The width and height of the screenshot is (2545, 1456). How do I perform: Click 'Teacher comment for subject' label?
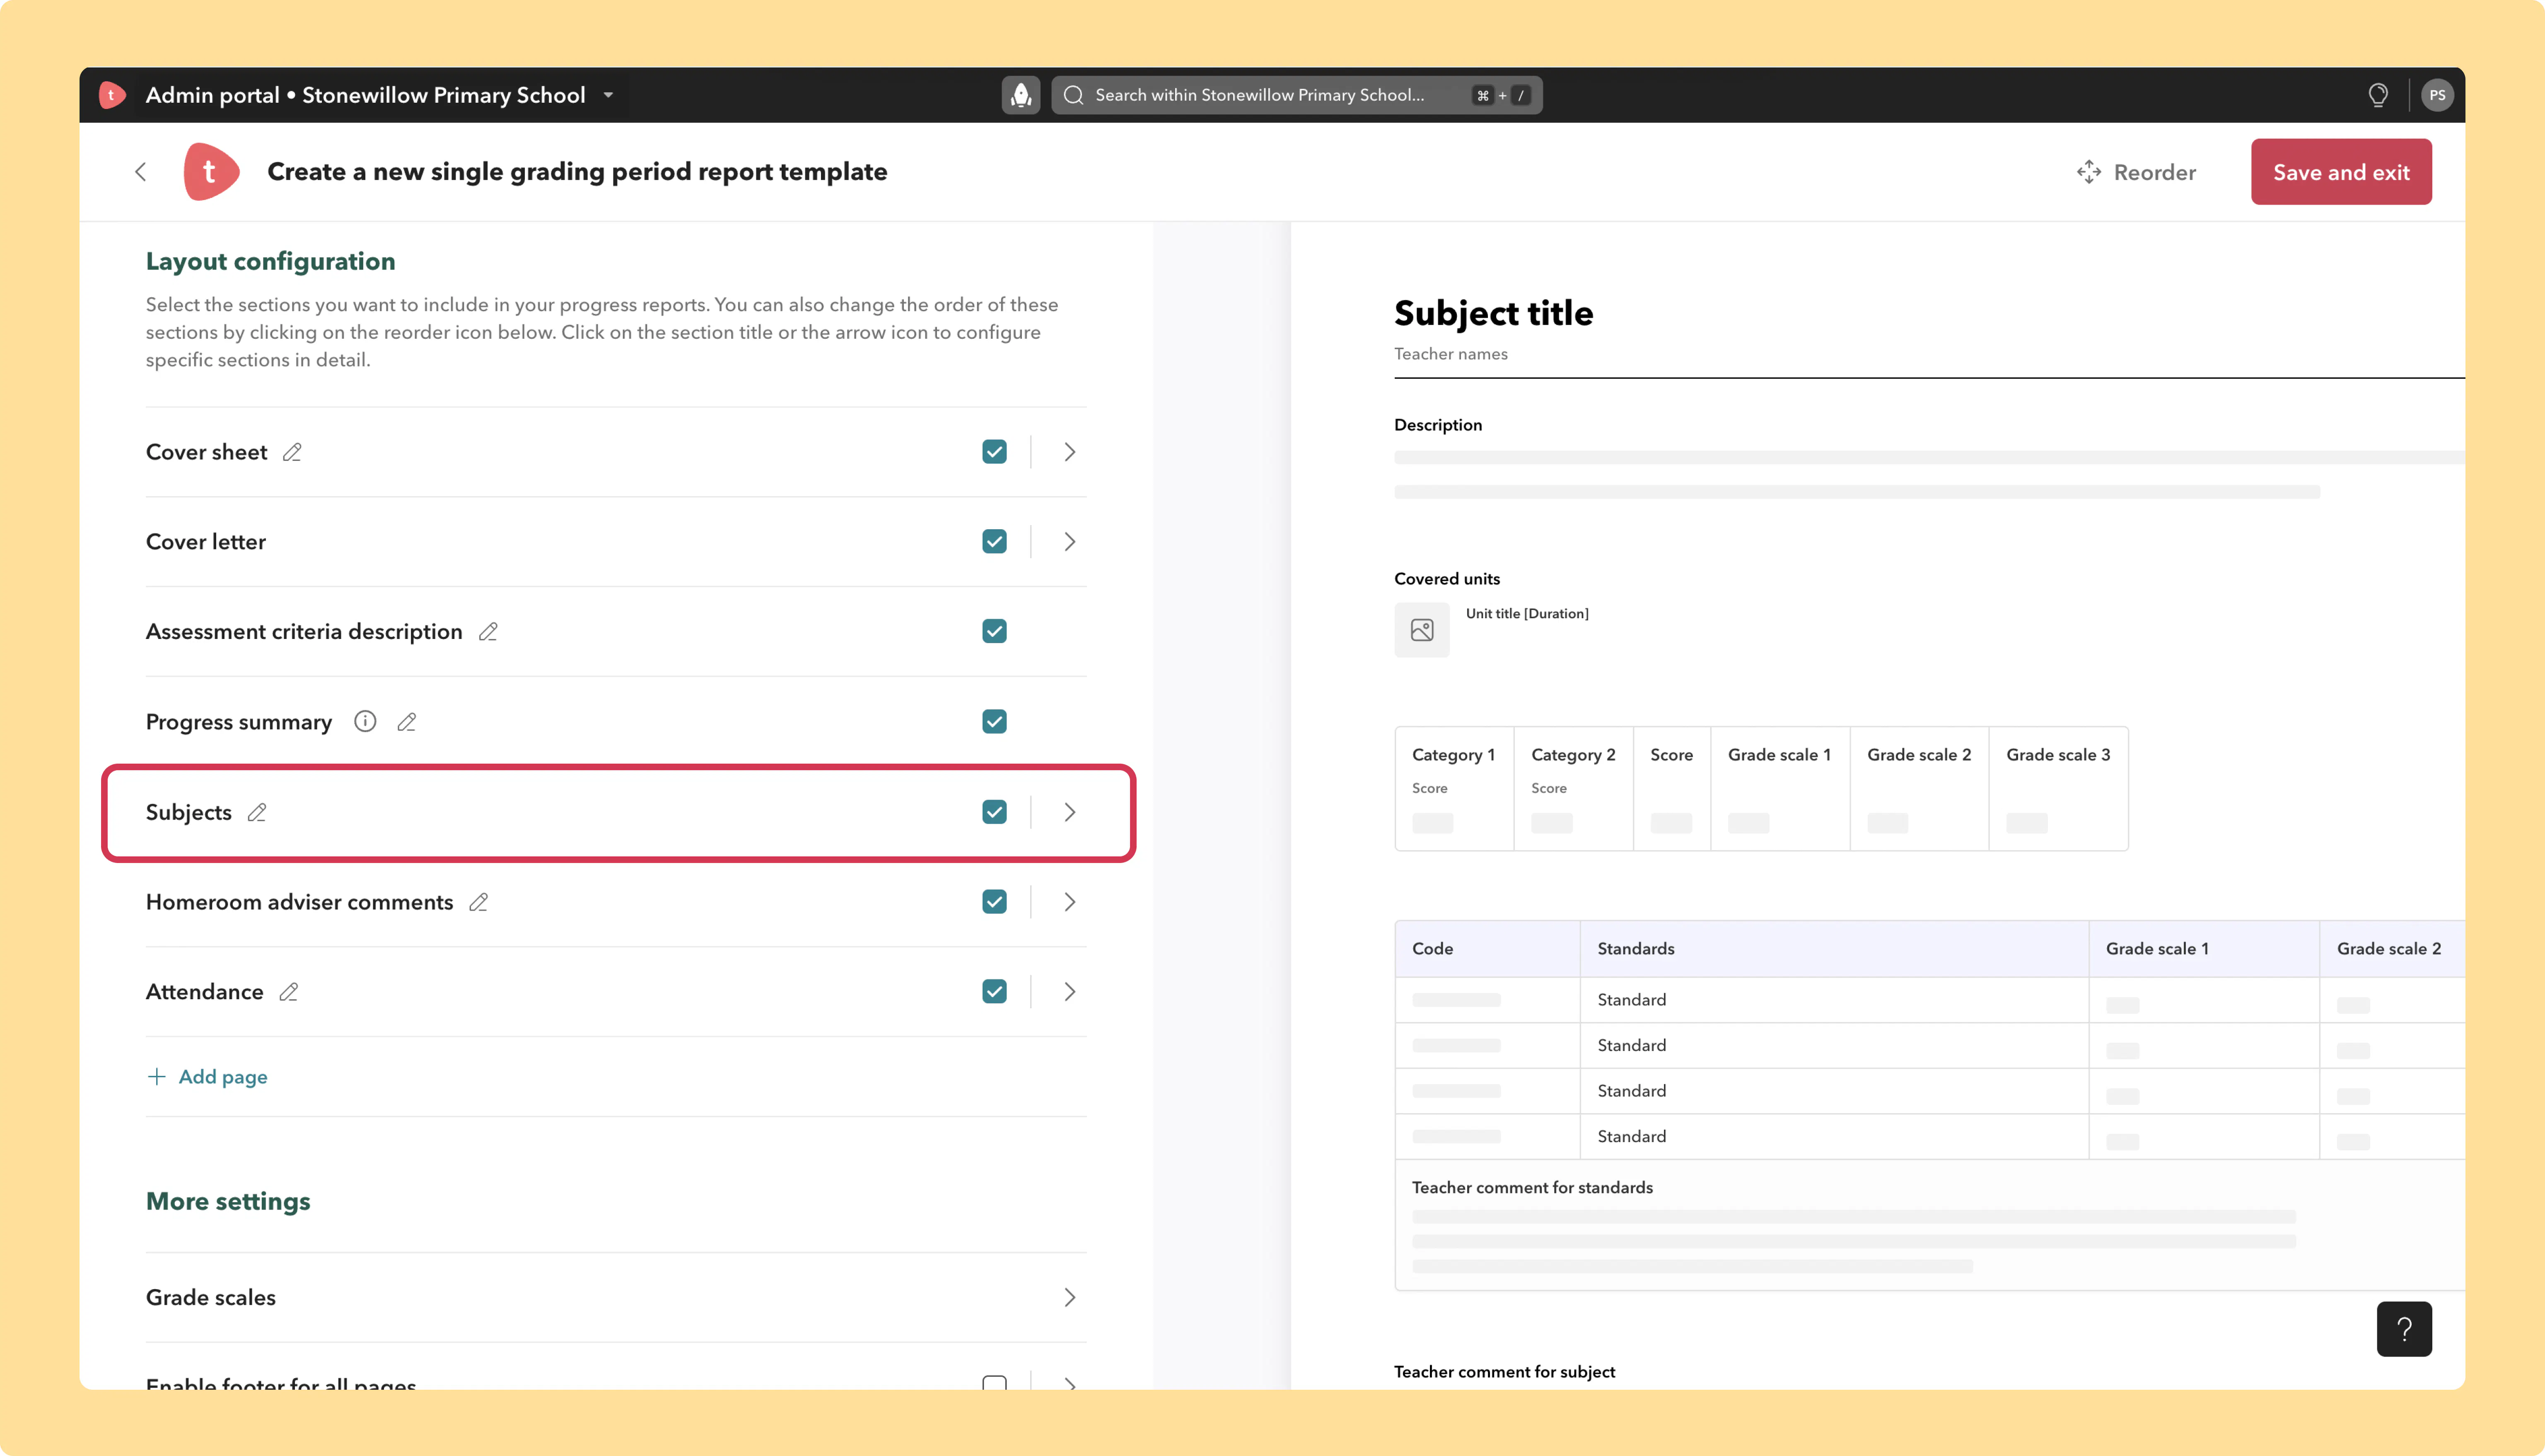(x=1505, y=1372)
